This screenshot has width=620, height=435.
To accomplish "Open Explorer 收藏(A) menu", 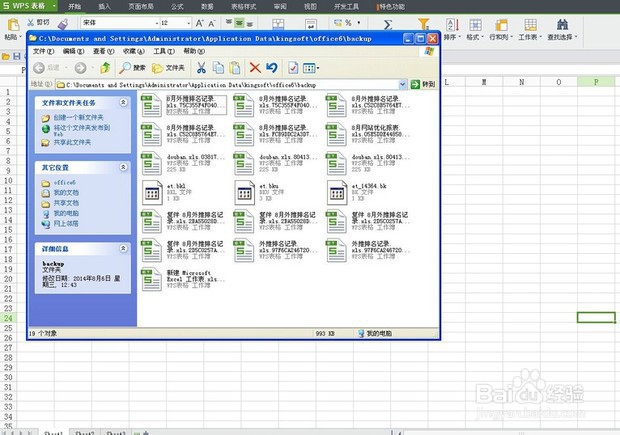I will coord(134,51).
